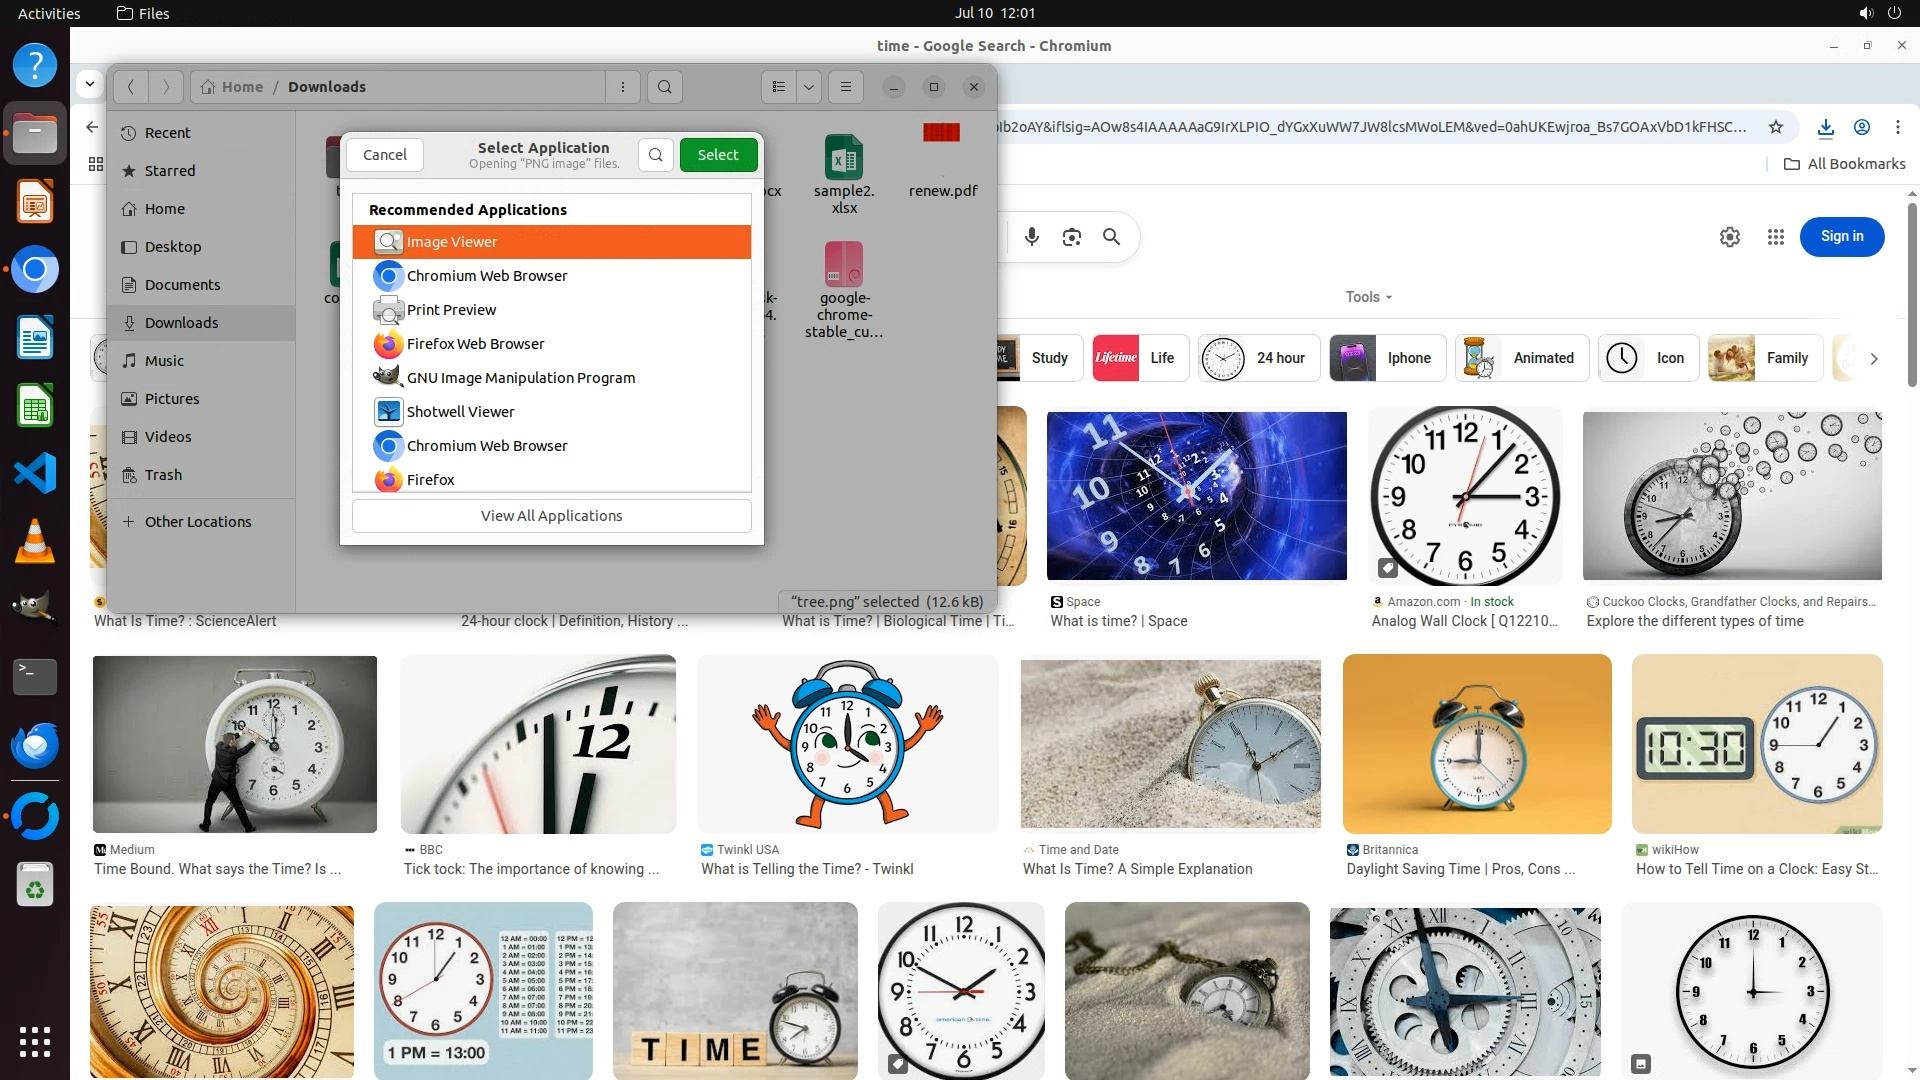Click View All Applications button
The height and width of the screenshot is (1080, 1920).
pos(551,516)
